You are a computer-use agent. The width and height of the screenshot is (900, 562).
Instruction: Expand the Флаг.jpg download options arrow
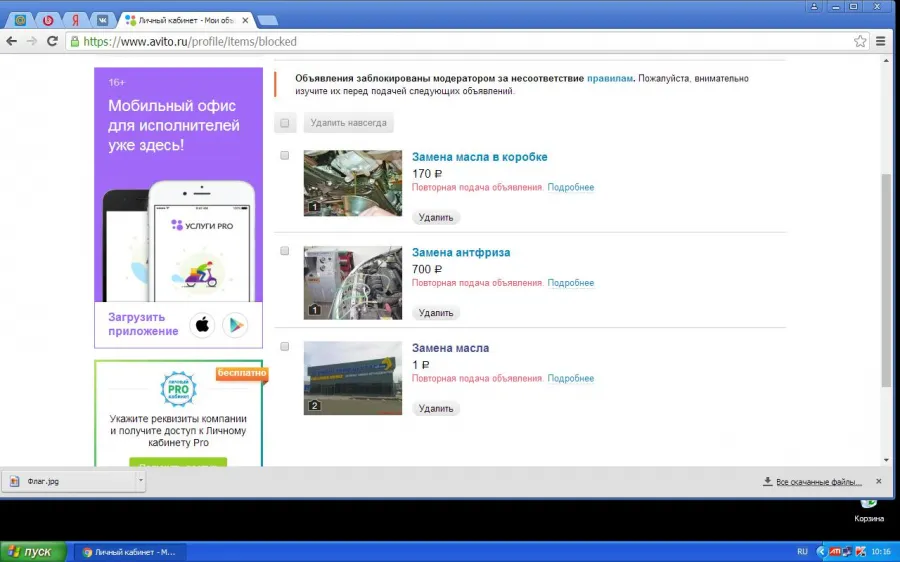[140, 481]
